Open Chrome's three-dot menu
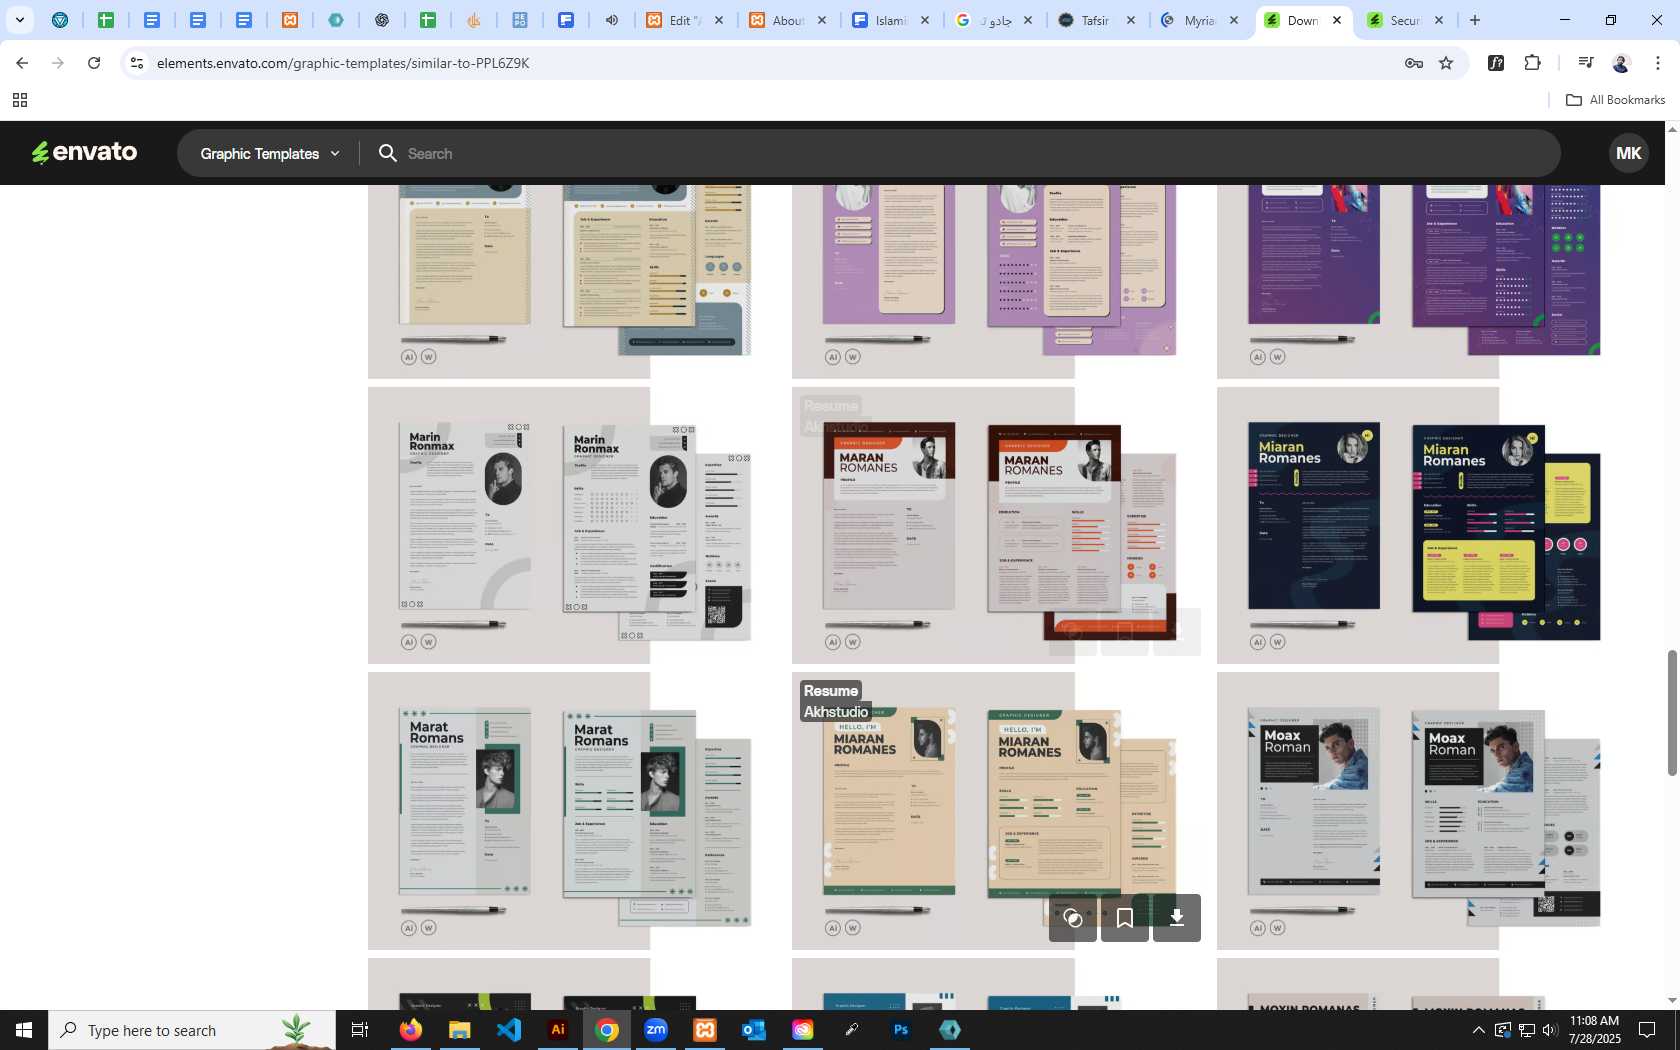Viewport: 1680px width, 1050px height. click(x=1657, y=63)
